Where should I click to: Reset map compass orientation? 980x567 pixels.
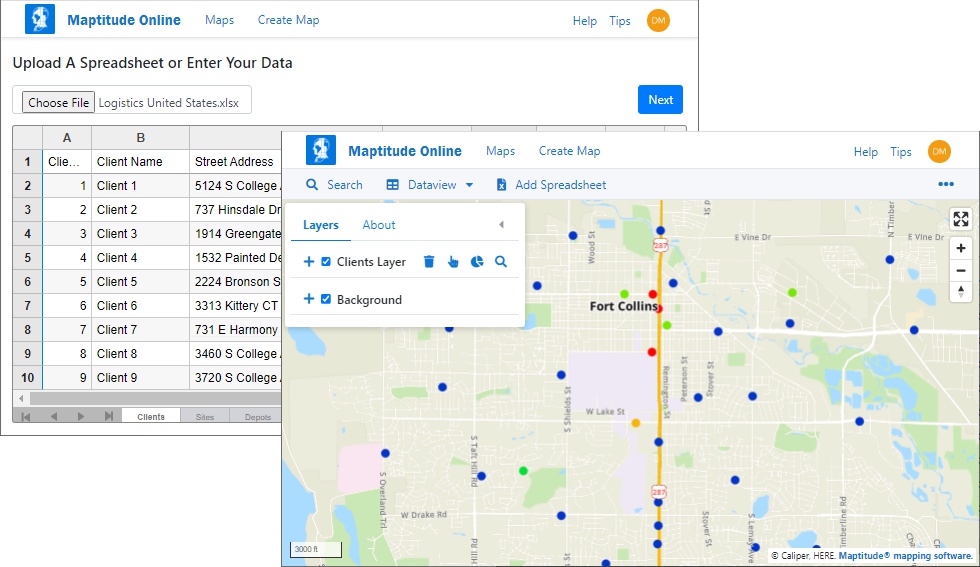pyautogui.click(x=960, y=291)
